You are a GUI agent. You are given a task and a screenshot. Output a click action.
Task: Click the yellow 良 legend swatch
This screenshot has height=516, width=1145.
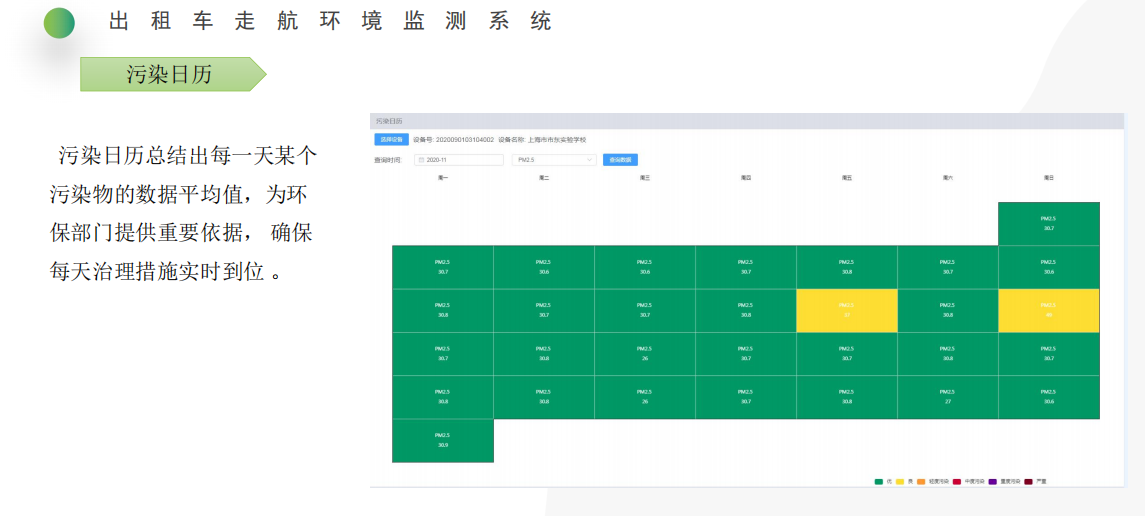pos(900,482)
